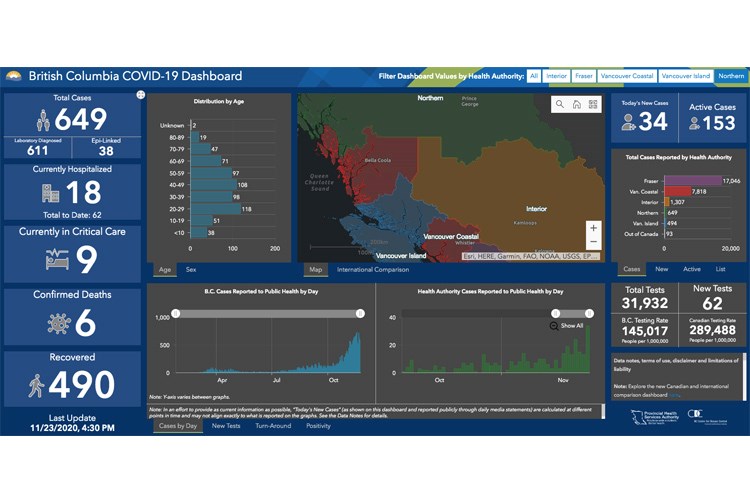Click the Northern region label on map
The width and height of the screenshot is (750, 504).
point(430,98)
